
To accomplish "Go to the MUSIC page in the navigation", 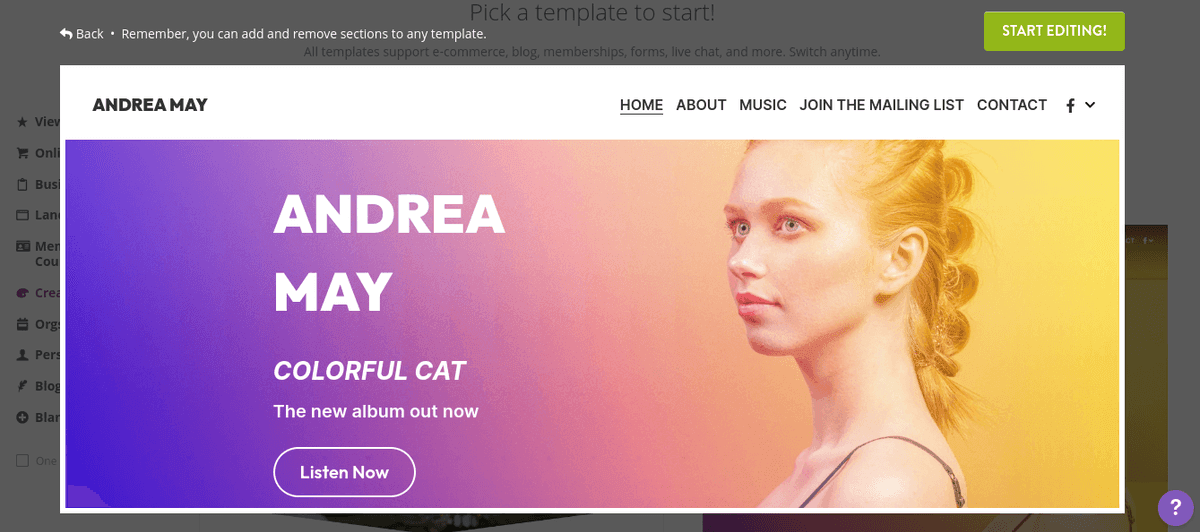I will point(763,105).
